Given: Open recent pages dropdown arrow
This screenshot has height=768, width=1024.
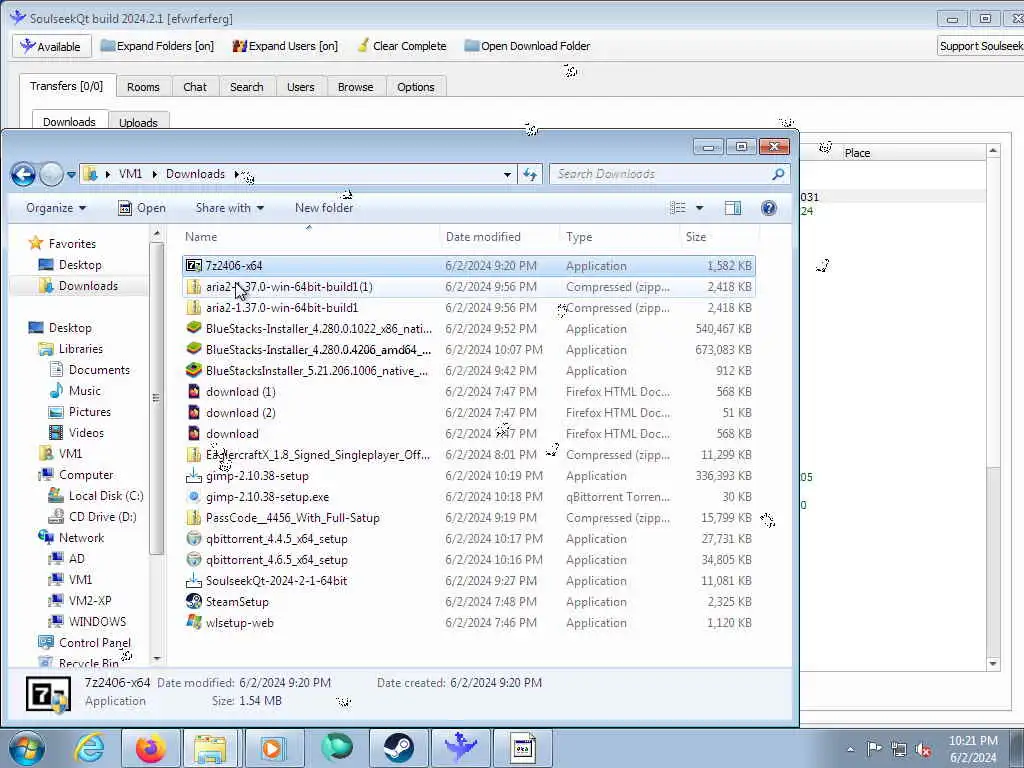Looking at the screenshot, I should pyautogui.click(x=71, y=174).
